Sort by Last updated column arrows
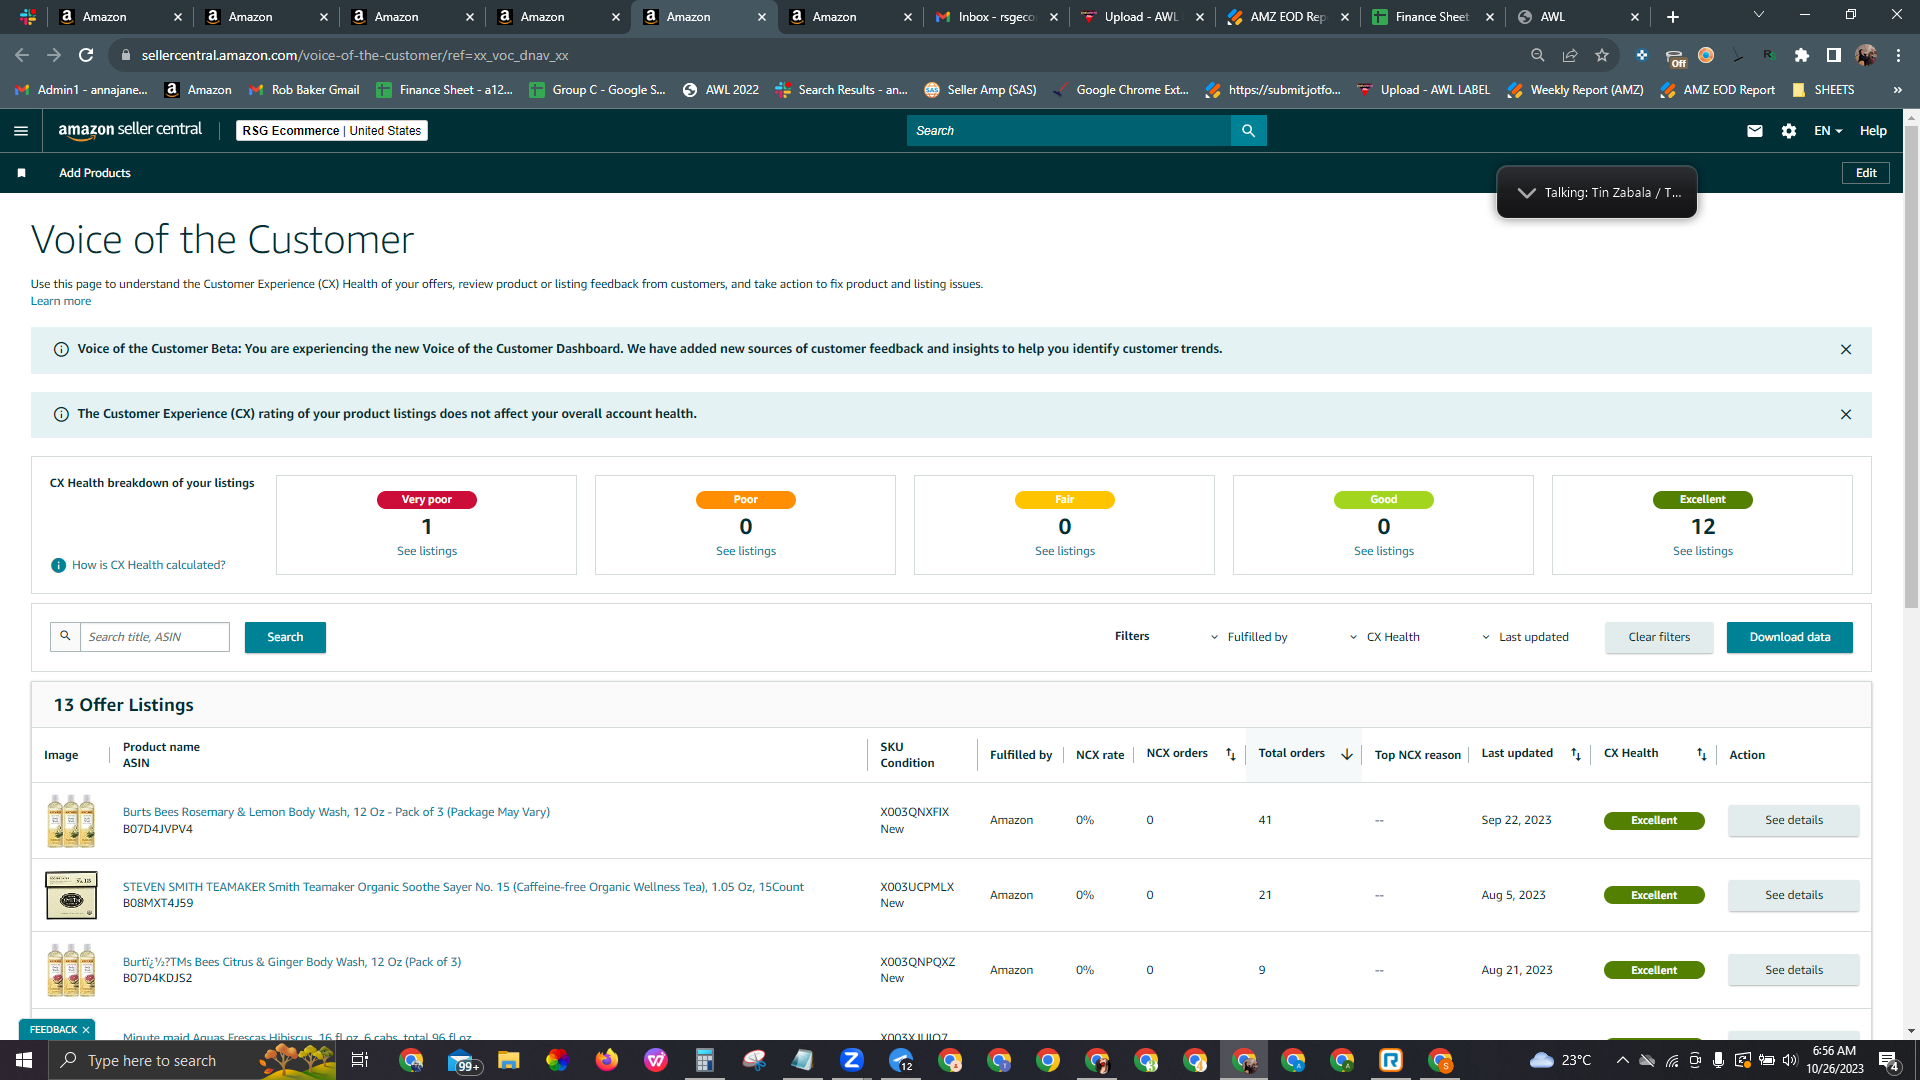This screenshot has height=1080, width=1920. 1576,755
